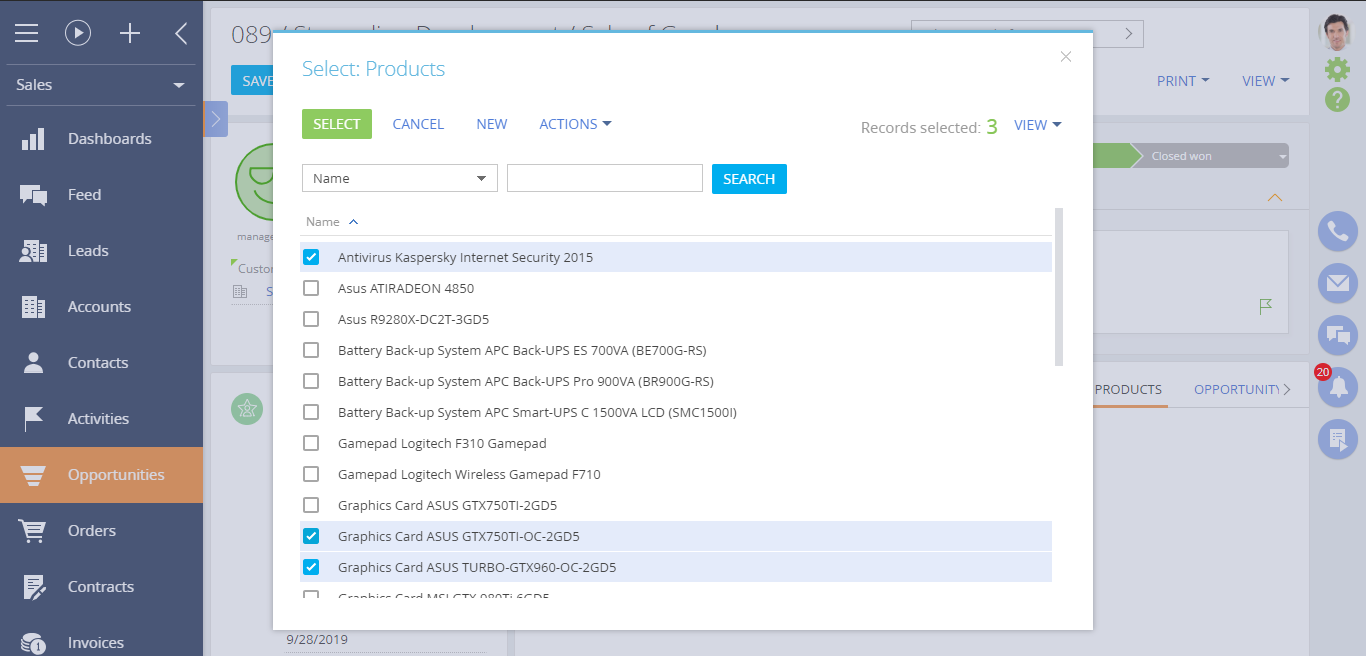
Task: Open the Actions dropdown in dialog
Action: pyautogui.click(x=575, y=124)
